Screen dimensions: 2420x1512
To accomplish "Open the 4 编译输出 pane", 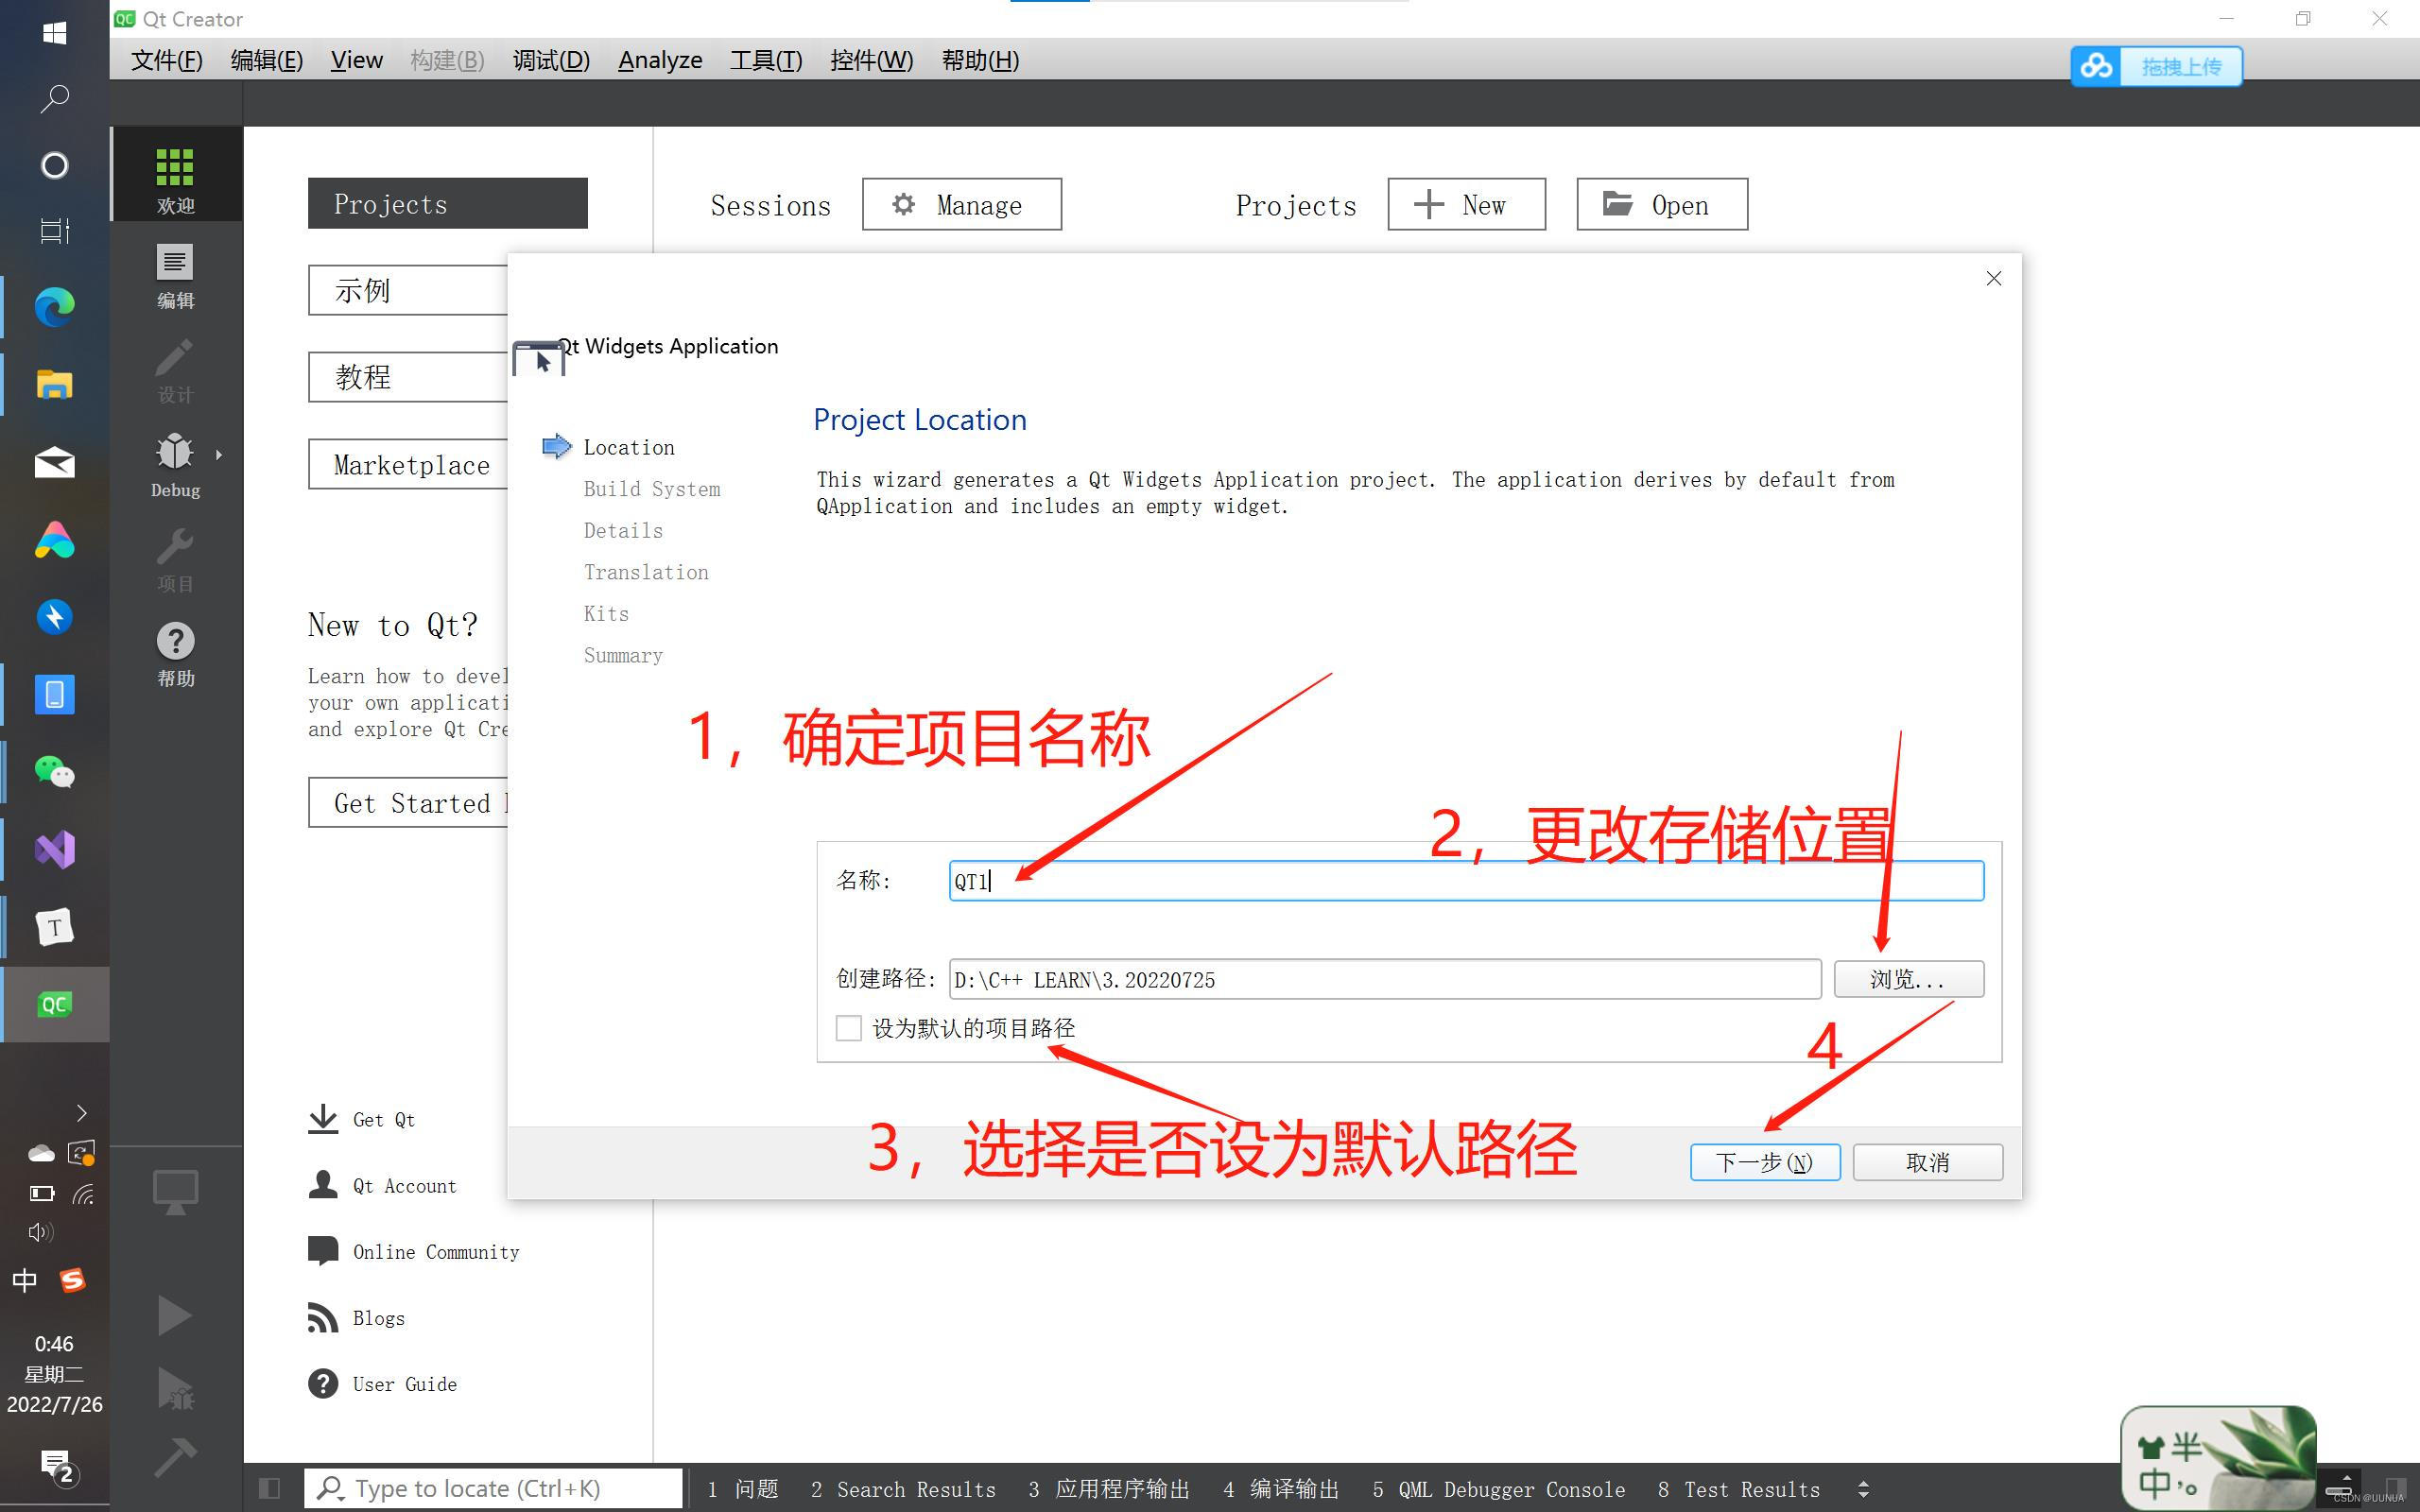I will pyautogui.click(x=1281, y=1489).
